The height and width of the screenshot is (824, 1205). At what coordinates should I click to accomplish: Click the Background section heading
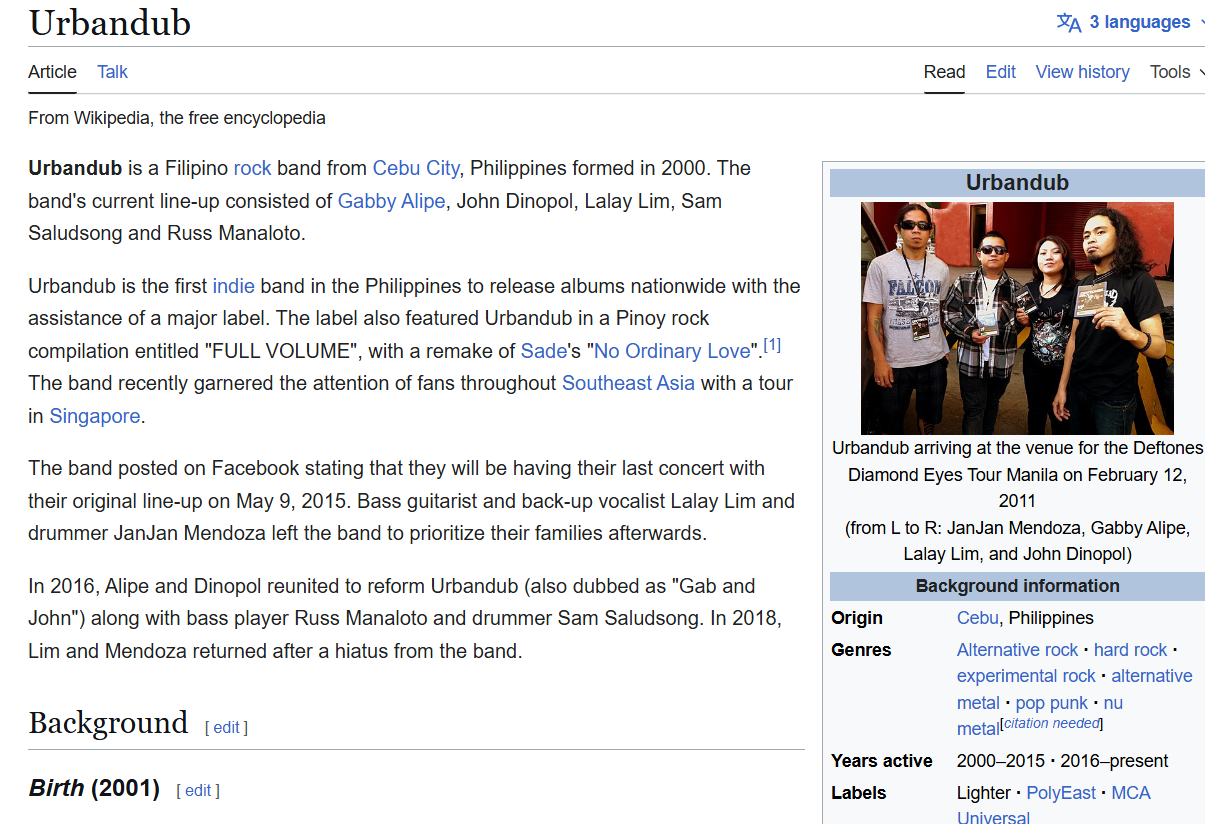coord(108,723)
